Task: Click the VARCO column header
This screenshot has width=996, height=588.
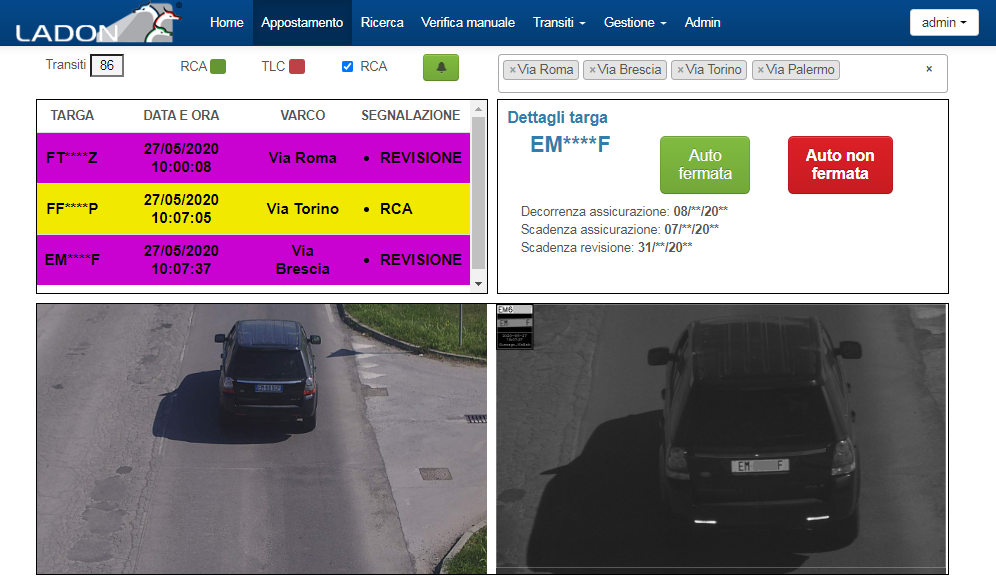Action: point(302,116)
